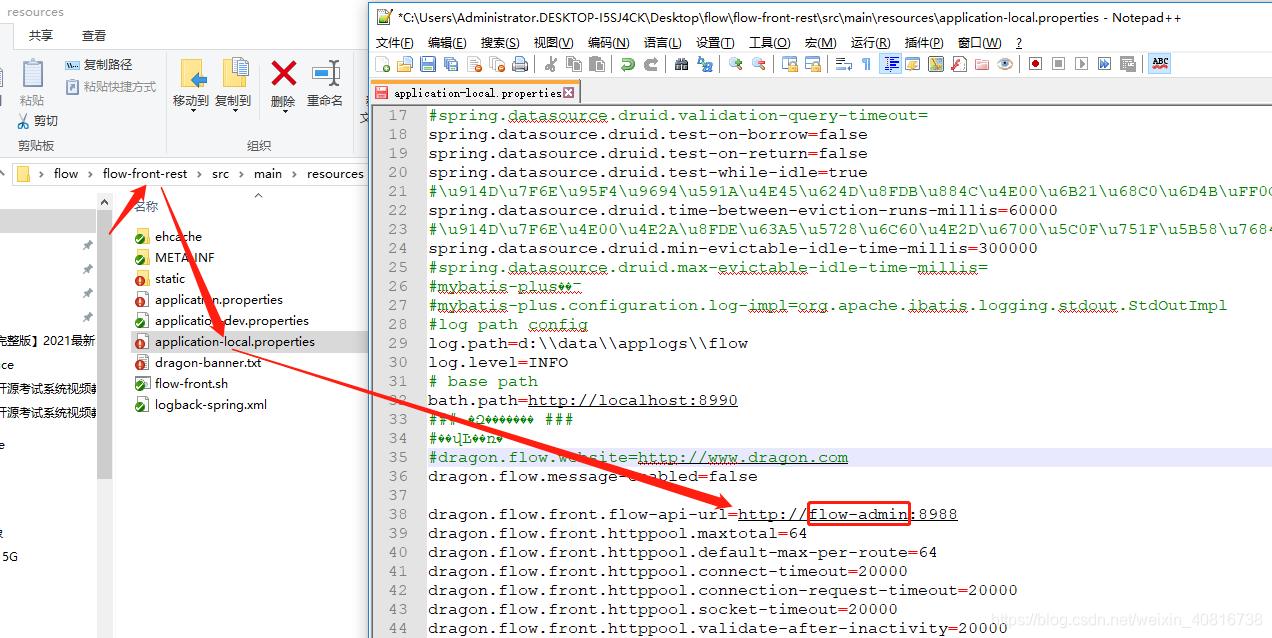Click the chevron after flow-front-rest in address bar

tap(199, 174)
